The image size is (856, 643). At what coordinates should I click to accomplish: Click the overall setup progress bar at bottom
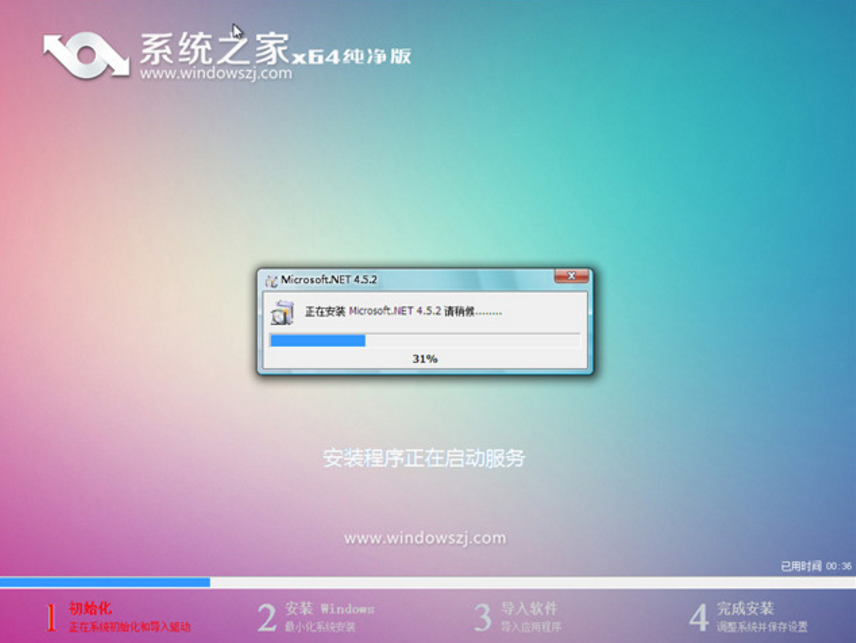pos(428,582)
